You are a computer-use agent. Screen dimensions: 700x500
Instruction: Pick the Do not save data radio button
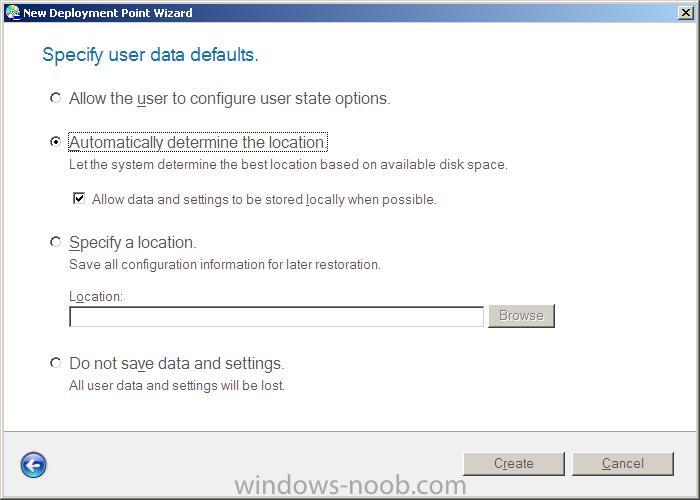[x=55, y=363]
